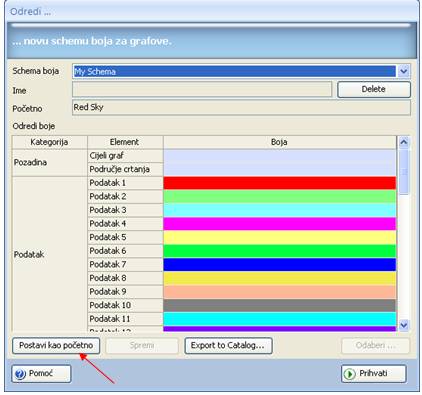Click Postavi kao početno button

click(x=56, y=345)
